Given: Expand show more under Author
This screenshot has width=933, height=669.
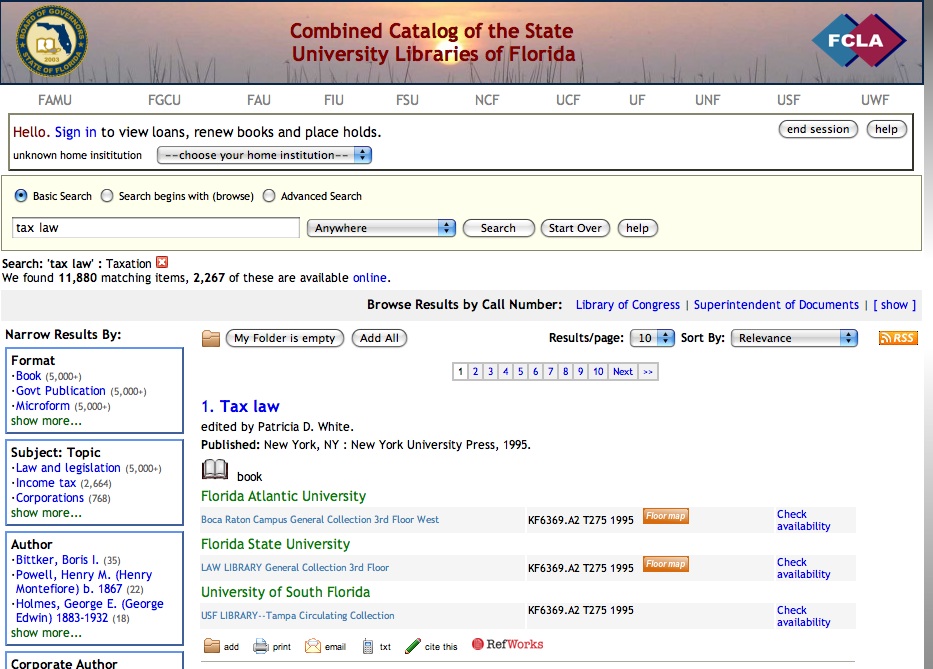Looking at the screenshot, I should click(x=46, y=633).
